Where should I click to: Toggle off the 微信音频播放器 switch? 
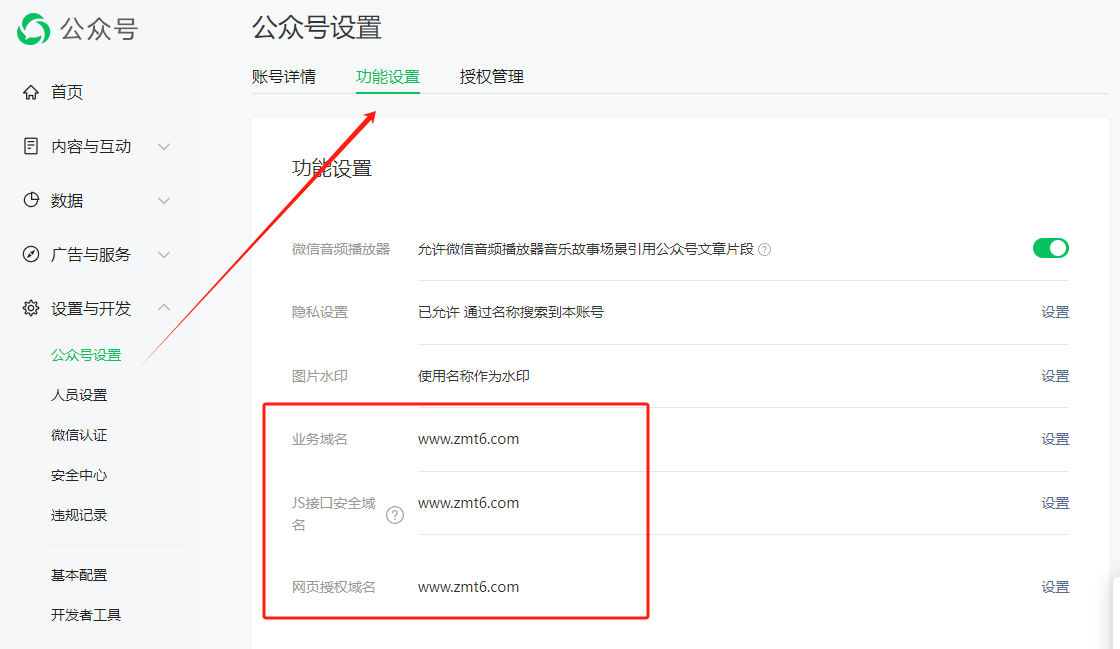pos(1051,248)
